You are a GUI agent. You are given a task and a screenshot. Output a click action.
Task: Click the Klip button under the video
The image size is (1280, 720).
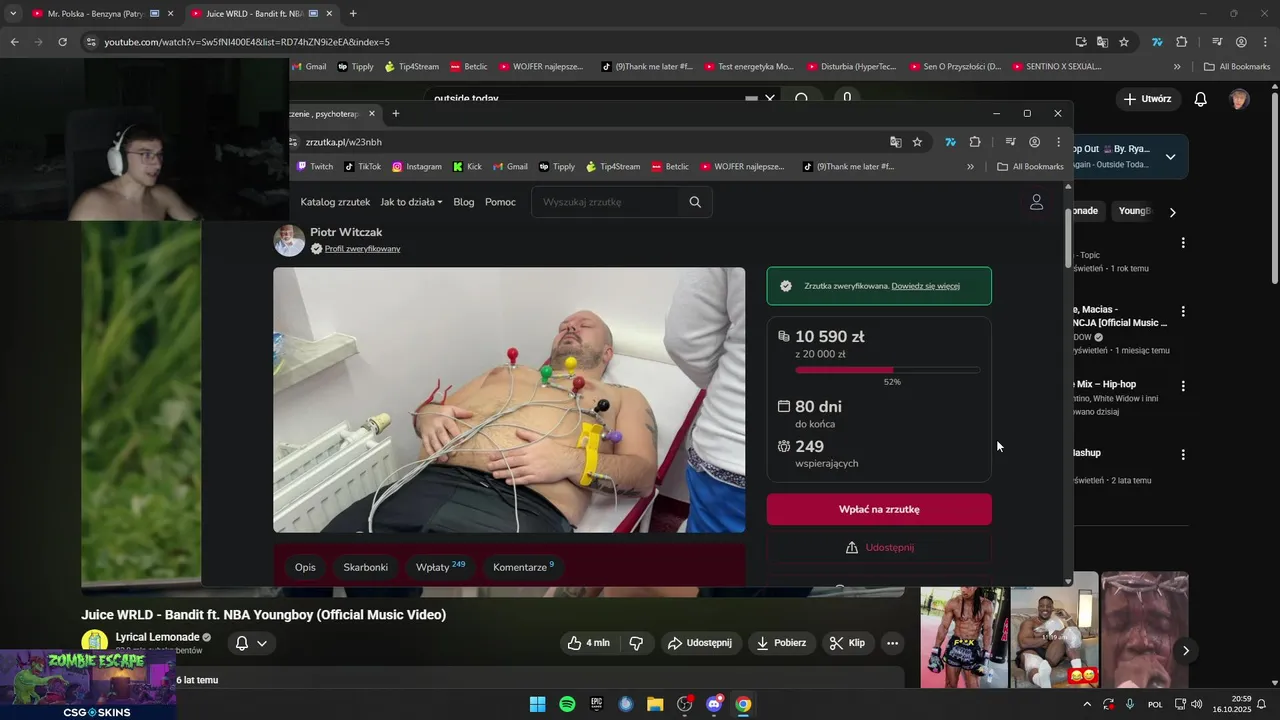847,643
